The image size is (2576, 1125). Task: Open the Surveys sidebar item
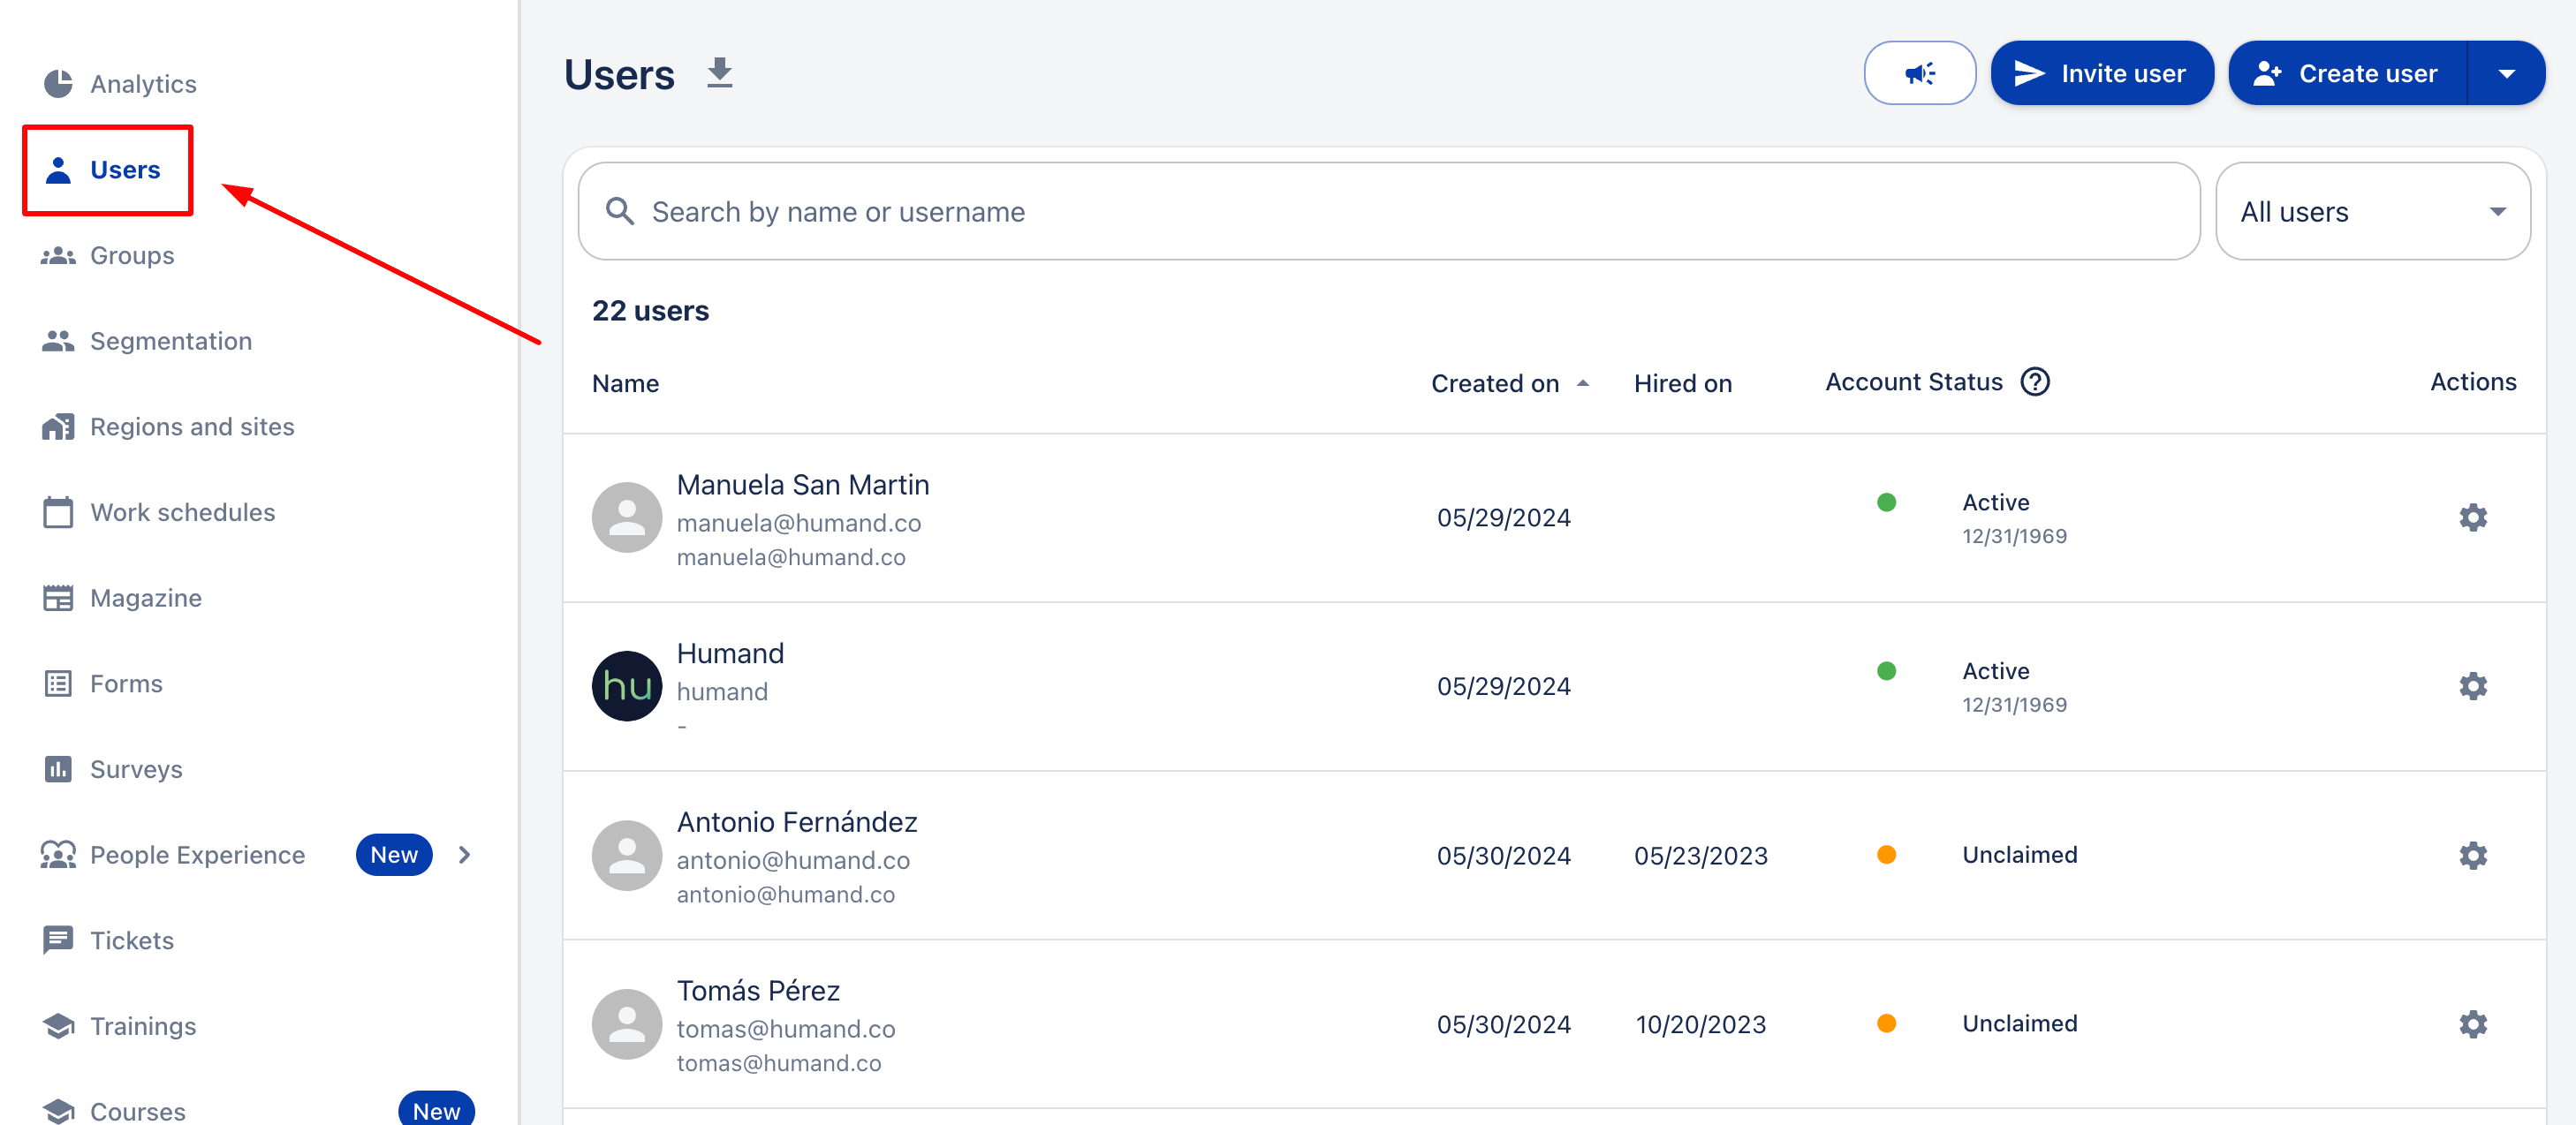[136, 769]
